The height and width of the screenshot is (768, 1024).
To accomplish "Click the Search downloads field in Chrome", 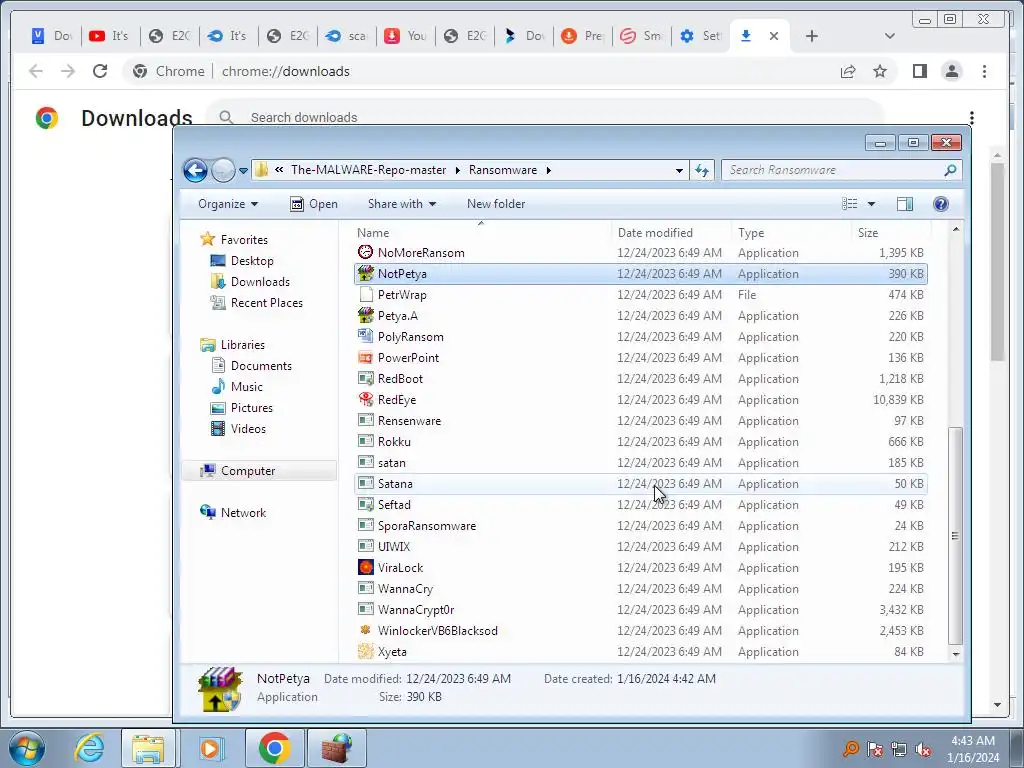I will [x=545, y=118].
